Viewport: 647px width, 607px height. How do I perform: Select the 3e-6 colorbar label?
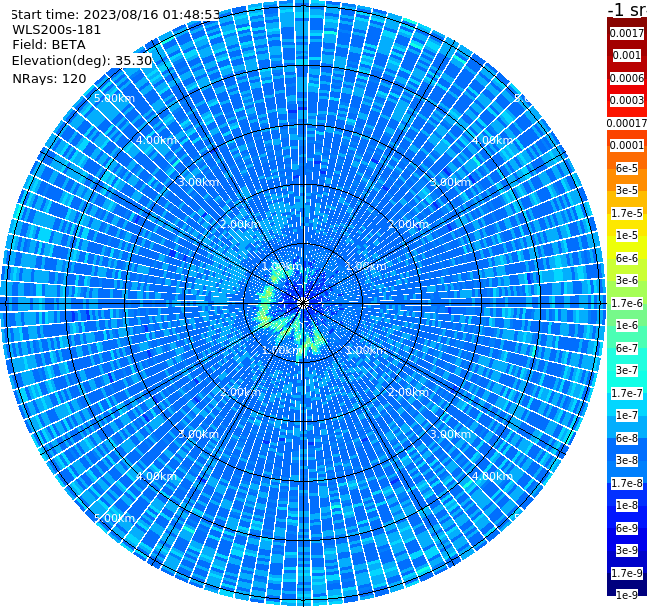tap(627, 280)
